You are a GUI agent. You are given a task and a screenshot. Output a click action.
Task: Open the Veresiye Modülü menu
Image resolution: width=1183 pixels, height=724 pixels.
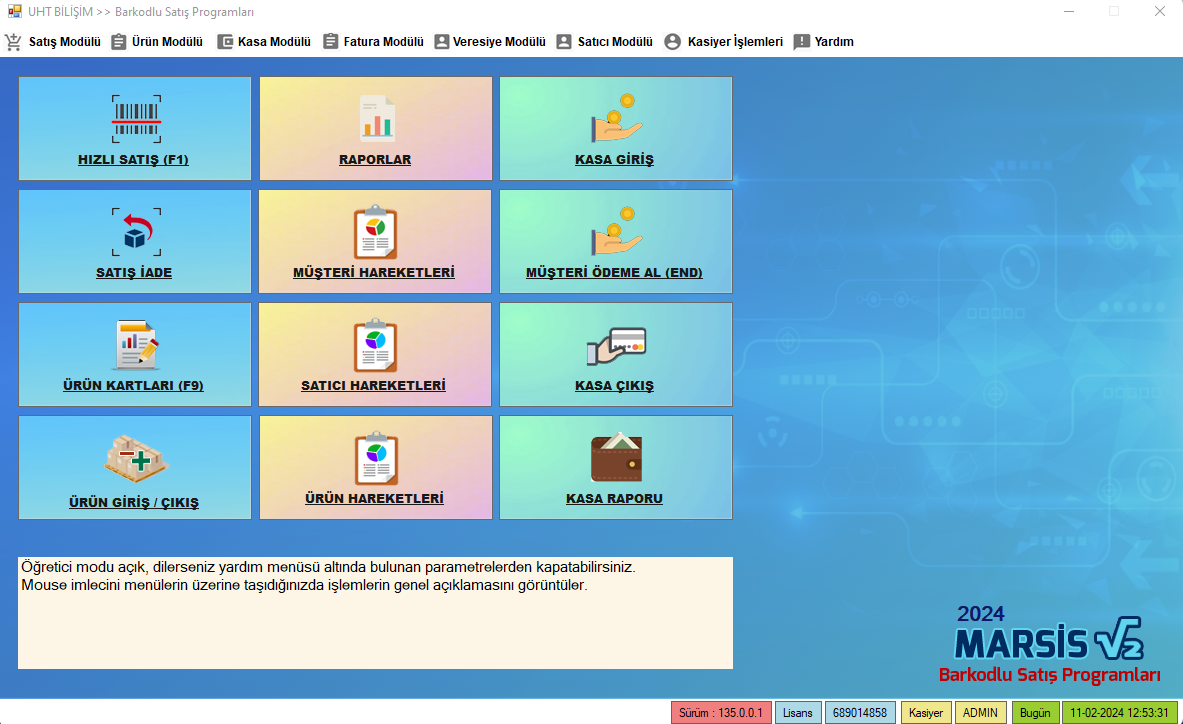(x=490, y=42)
